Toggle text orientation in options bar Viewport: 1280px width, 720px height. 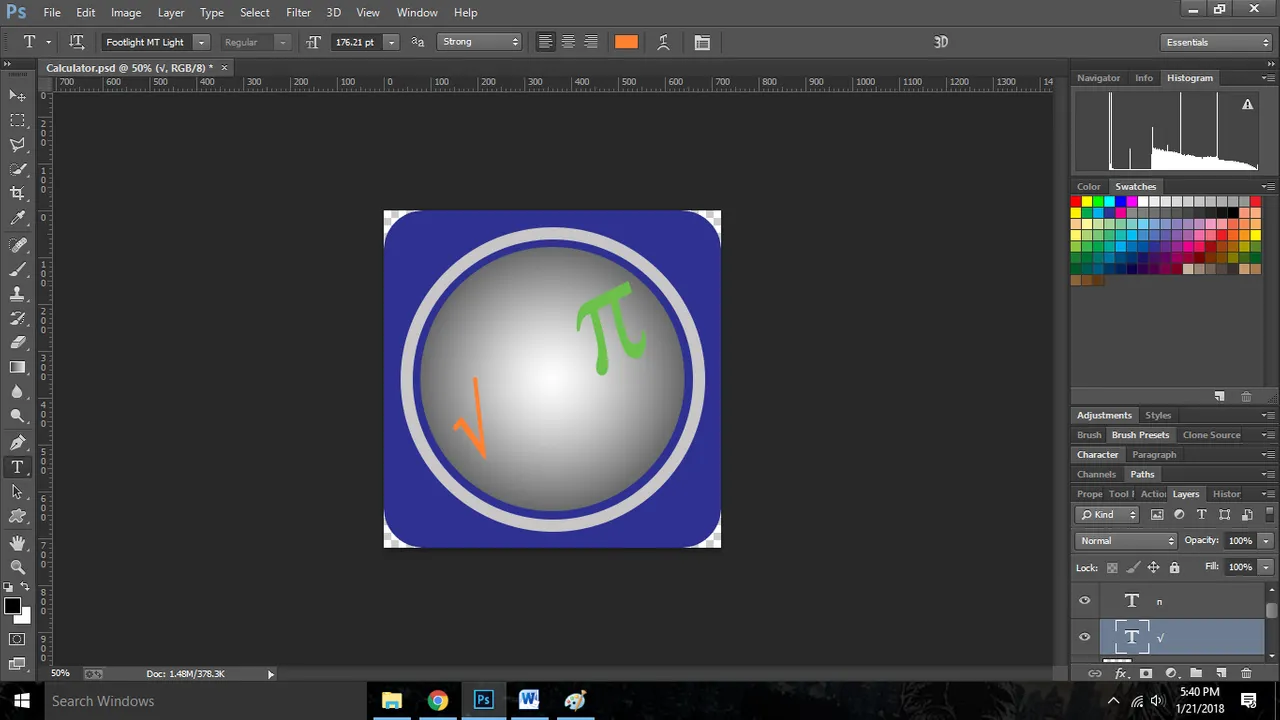77,42
